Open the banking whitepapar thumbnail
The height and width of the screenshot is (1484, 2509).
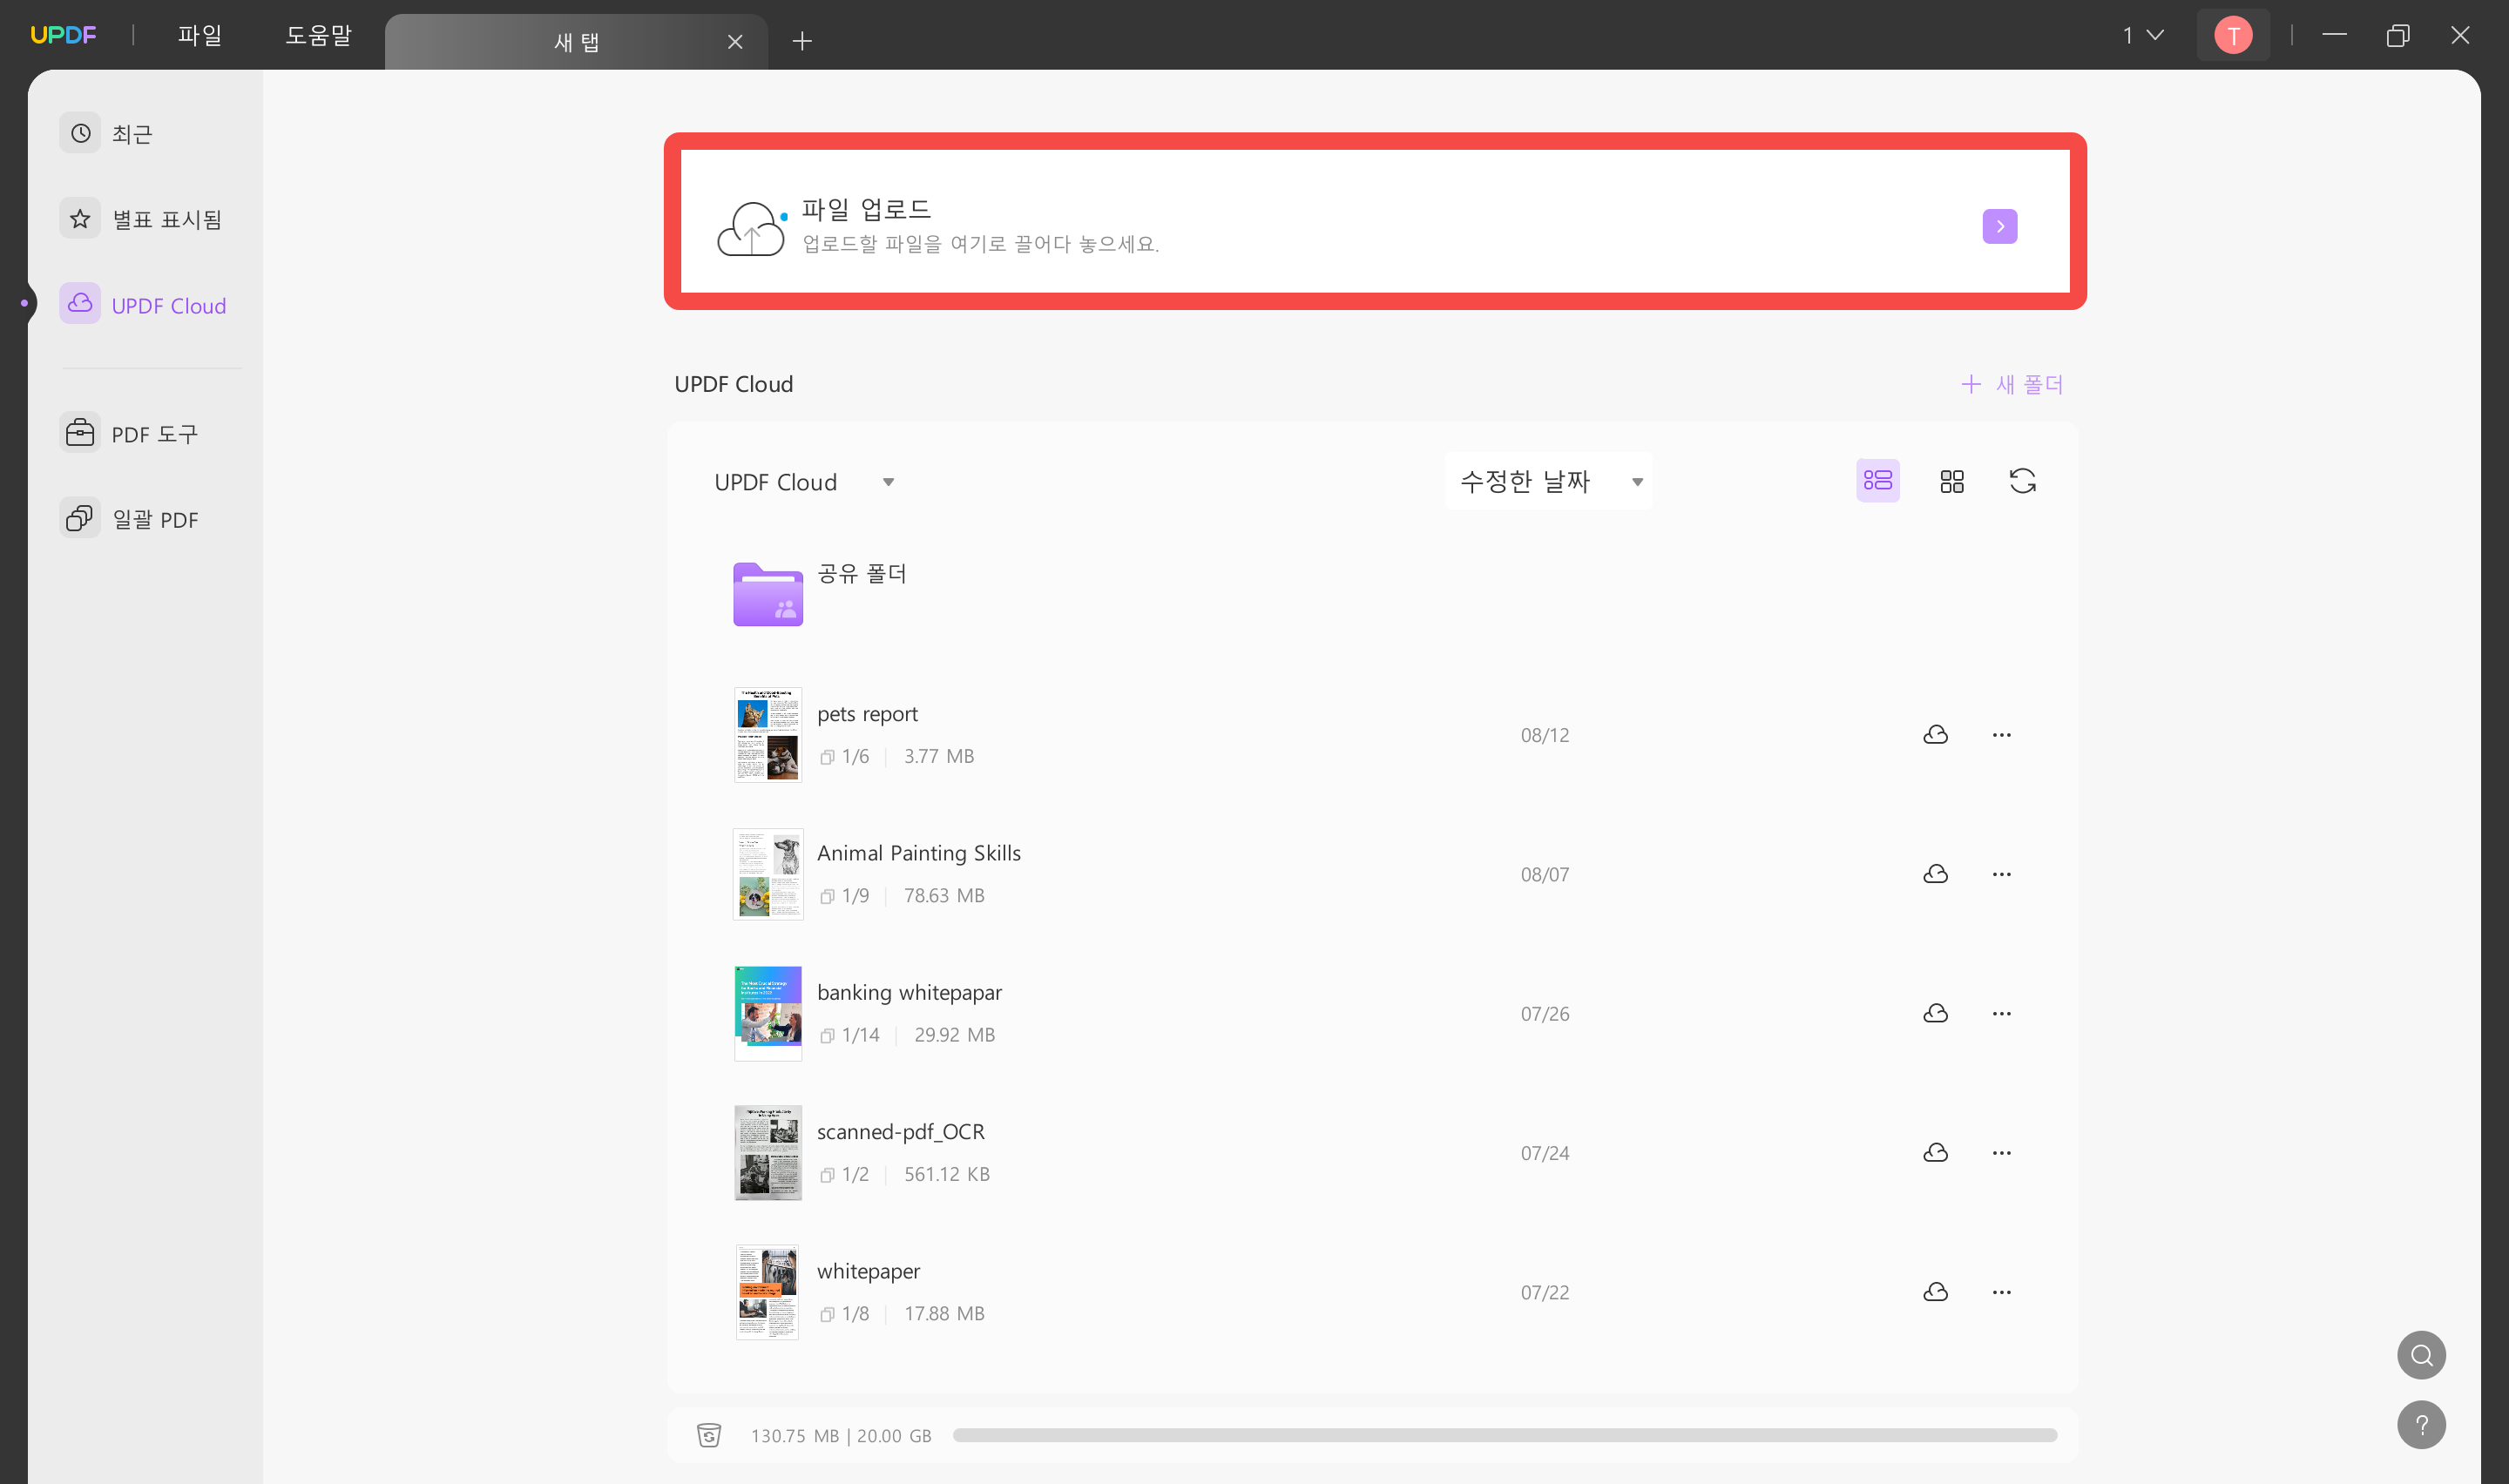[767, 1013]
